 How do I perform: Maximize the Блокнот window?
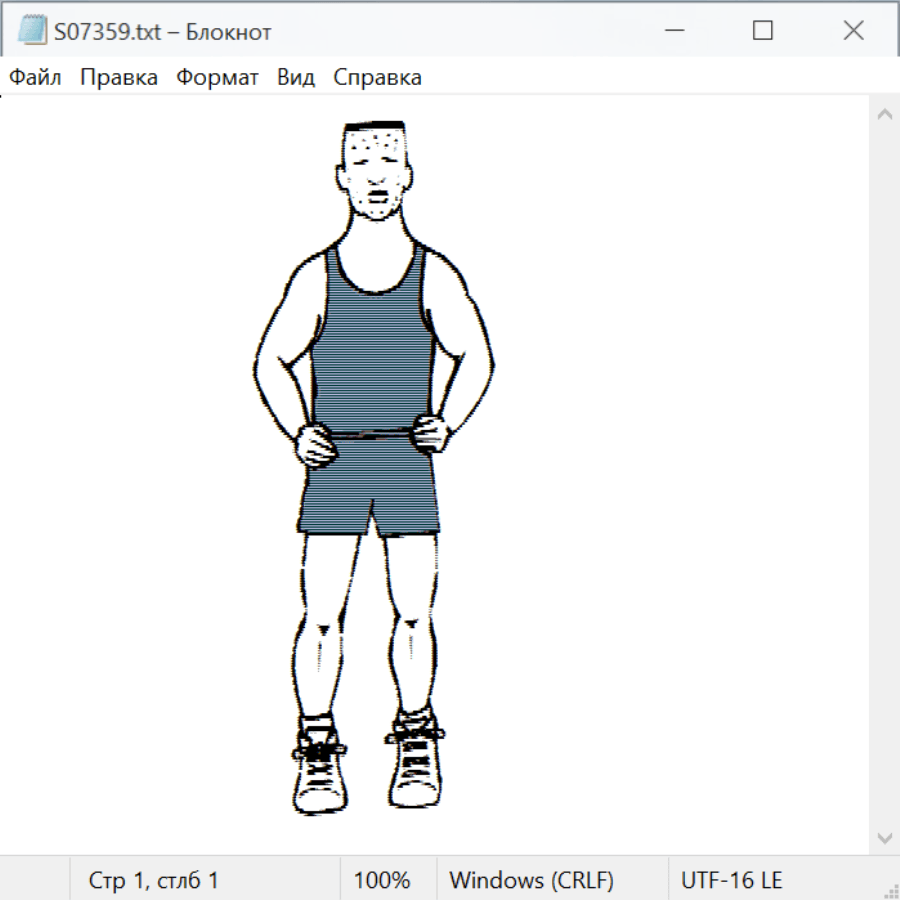(x=762, y=31)
